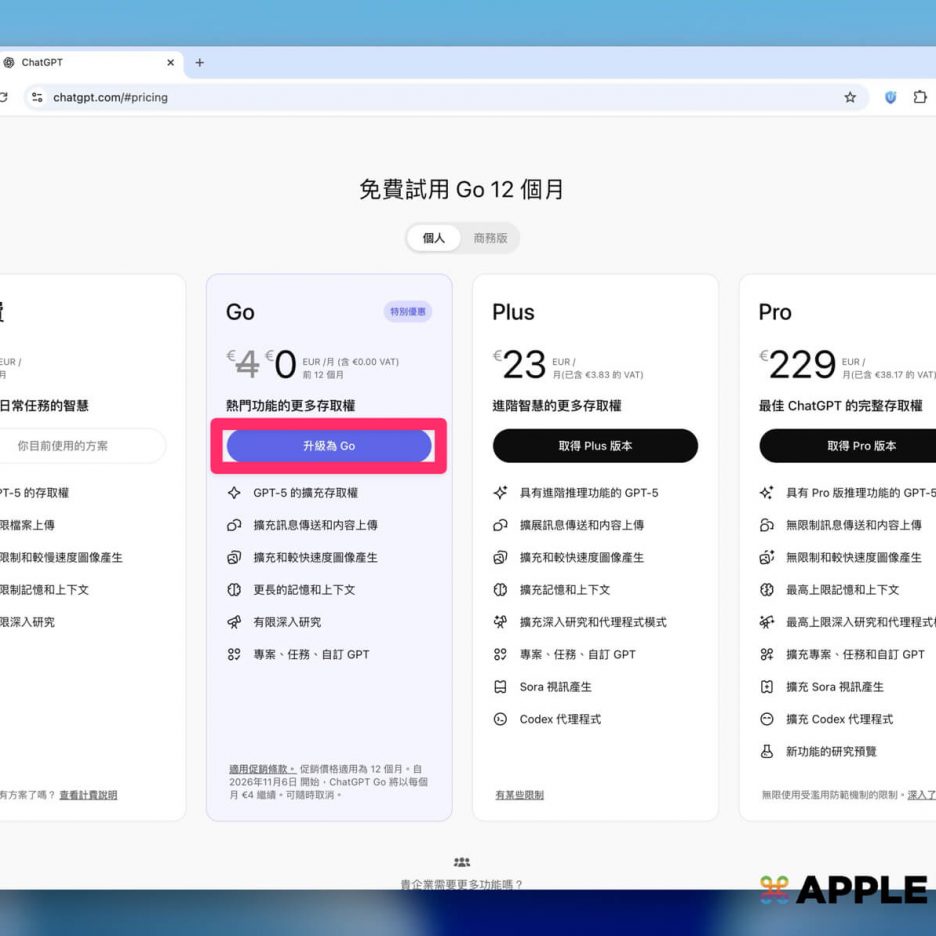The image size is (936, 936).
Task: Click the 升級為 Go button
Action: (329, 446)
